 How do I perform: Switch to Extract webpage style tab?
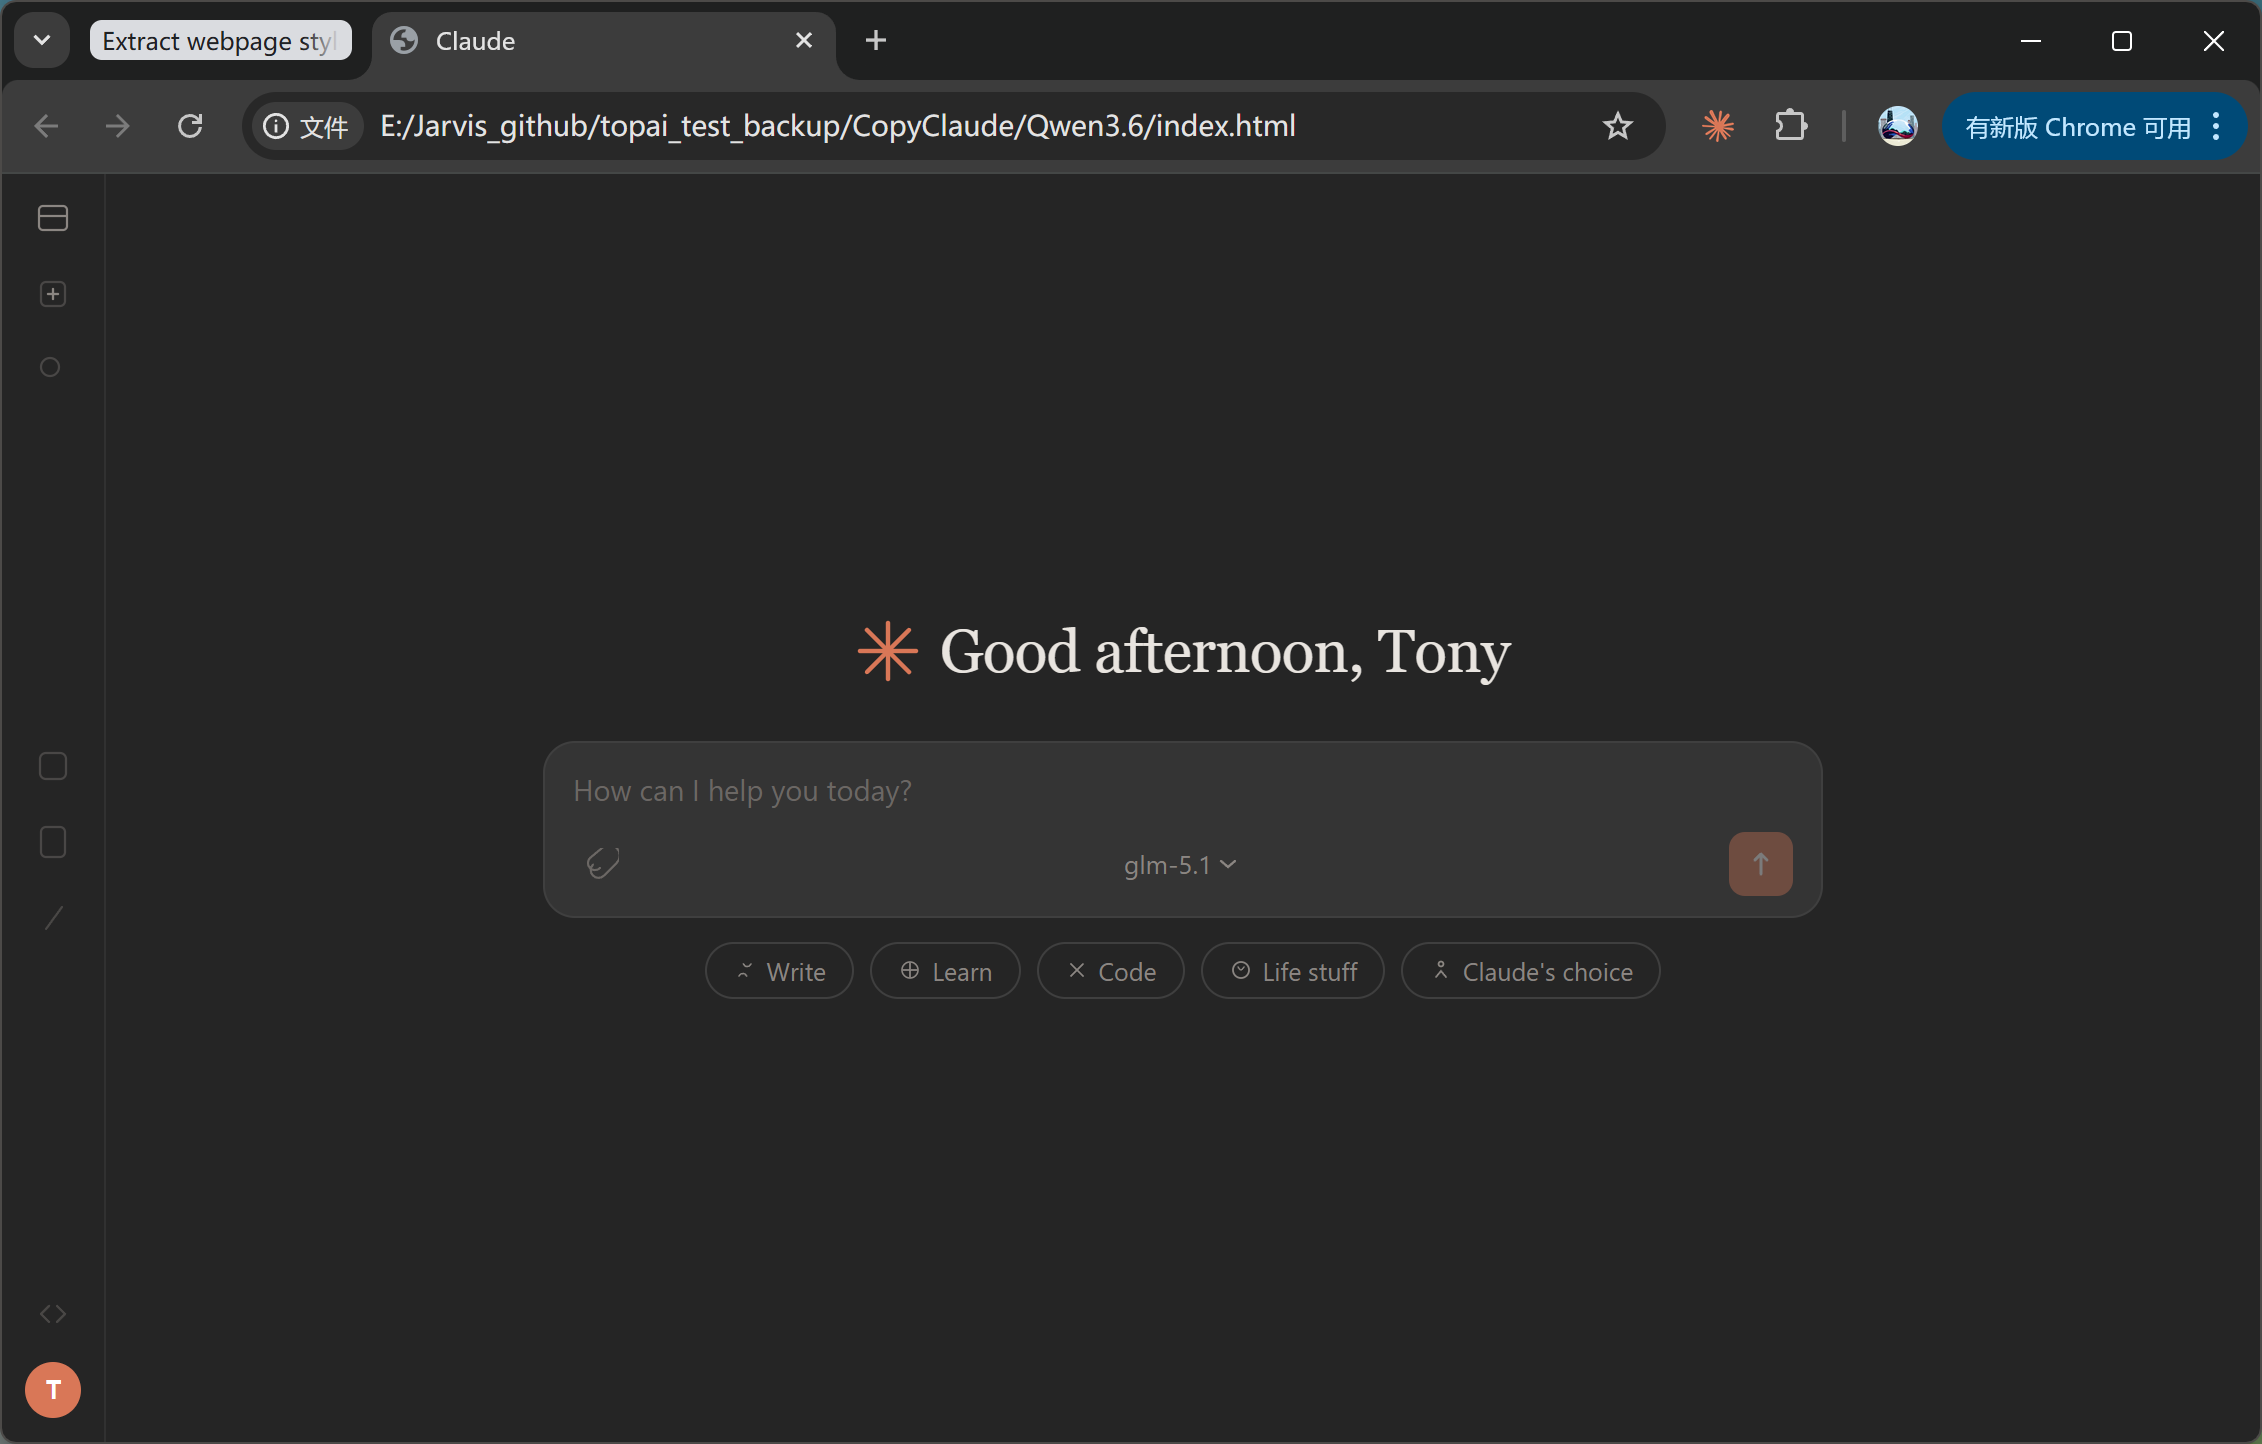click(x=220, y=41)
